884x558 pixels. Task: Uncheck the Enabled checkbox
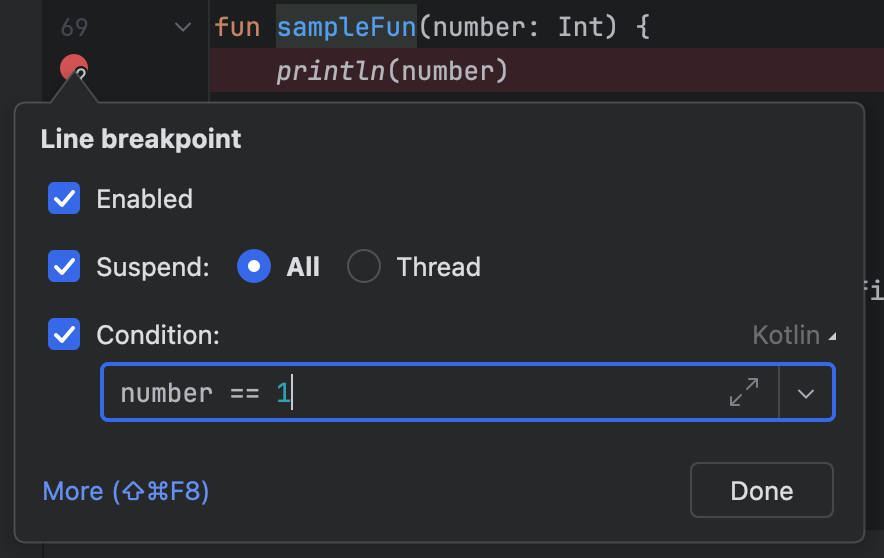[65, 199]
